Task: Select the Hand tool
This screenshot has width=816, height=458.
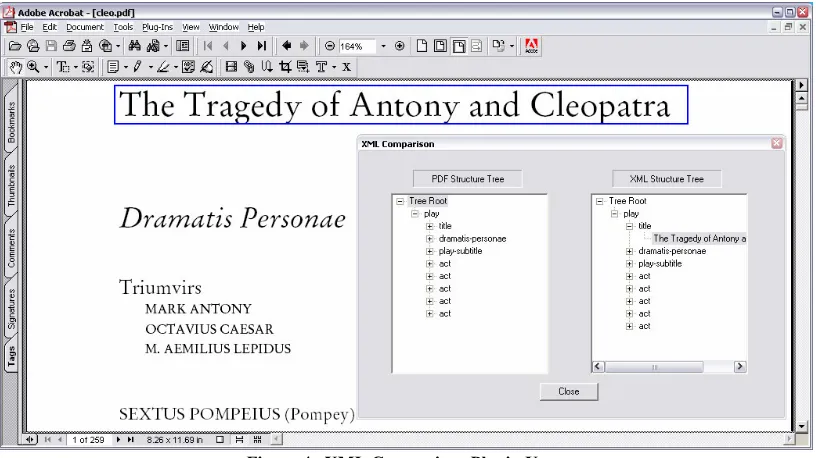Action: pos(16,67)
